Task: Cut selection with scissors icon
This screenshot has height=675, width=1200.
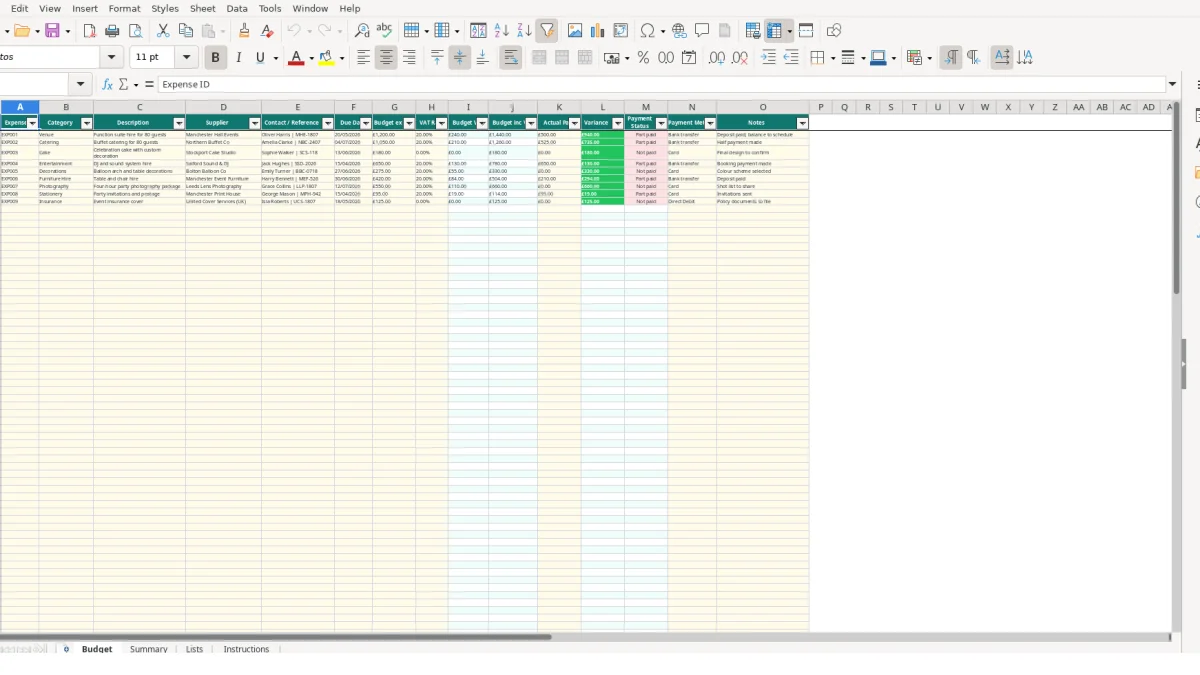Action: (163, 31)
